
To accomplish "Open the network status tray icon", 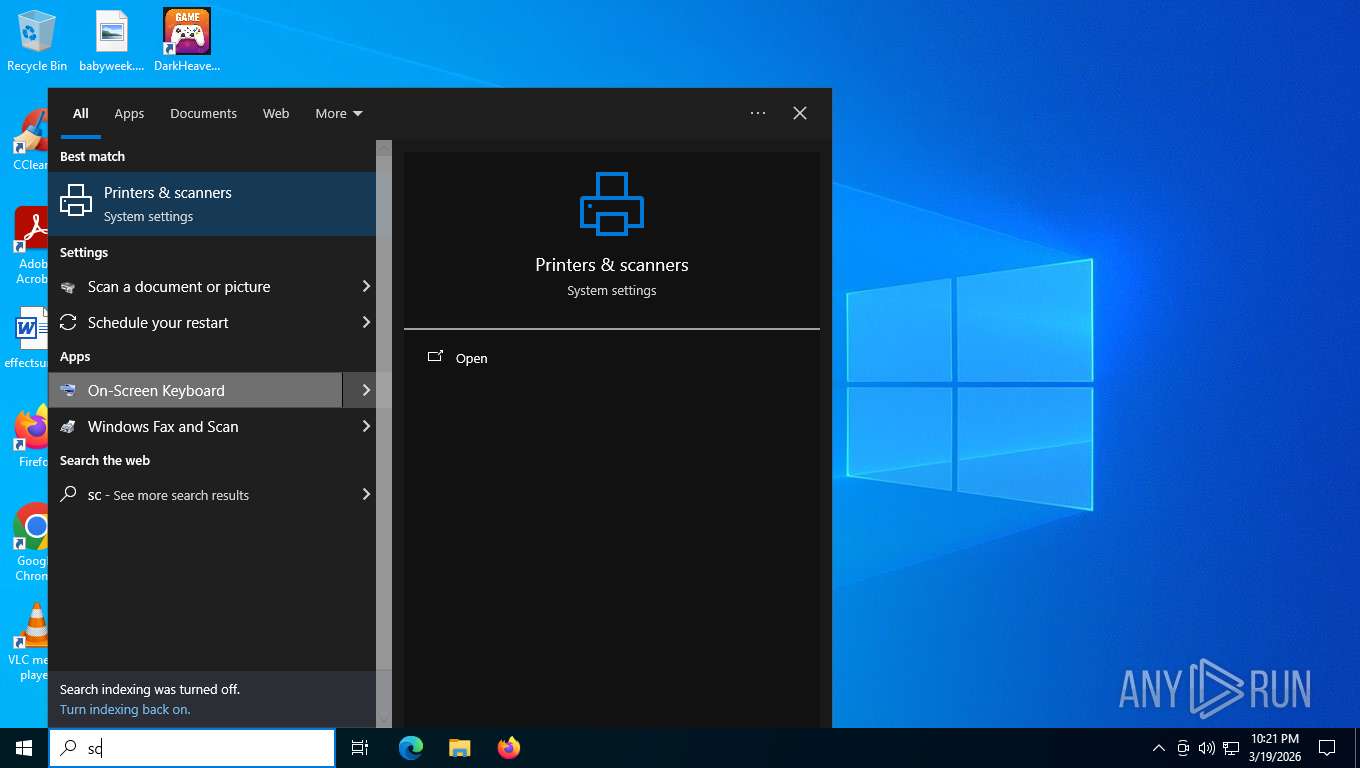I will [x=1231, y=748].
